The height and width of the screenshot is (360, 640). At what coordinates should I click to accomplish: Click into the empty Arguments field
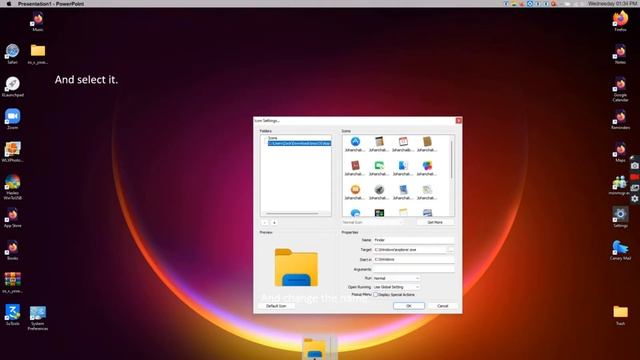coord(413,269)
